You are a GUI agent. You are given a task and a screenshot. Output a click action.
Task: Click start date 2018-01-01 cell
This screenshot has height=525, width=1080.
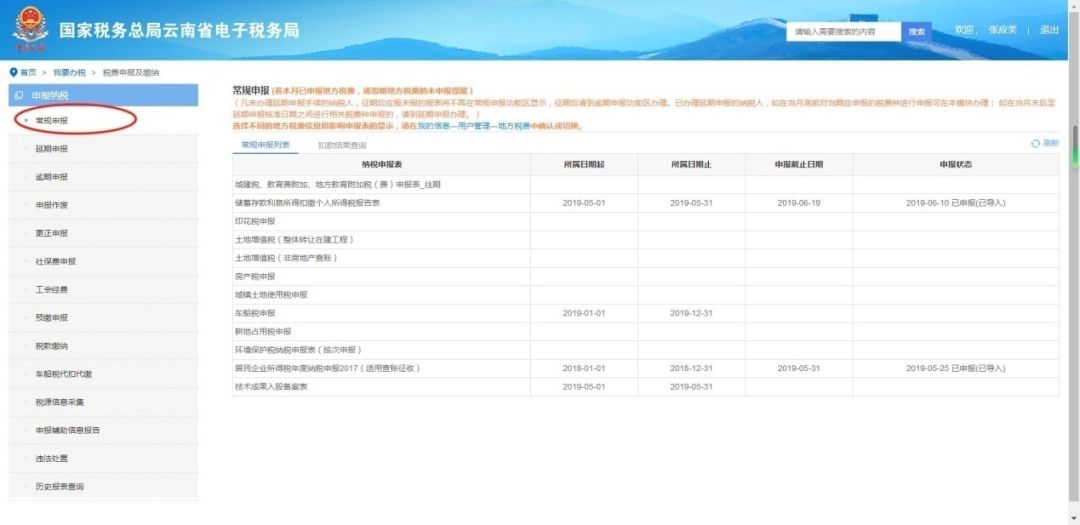[584, 369]
